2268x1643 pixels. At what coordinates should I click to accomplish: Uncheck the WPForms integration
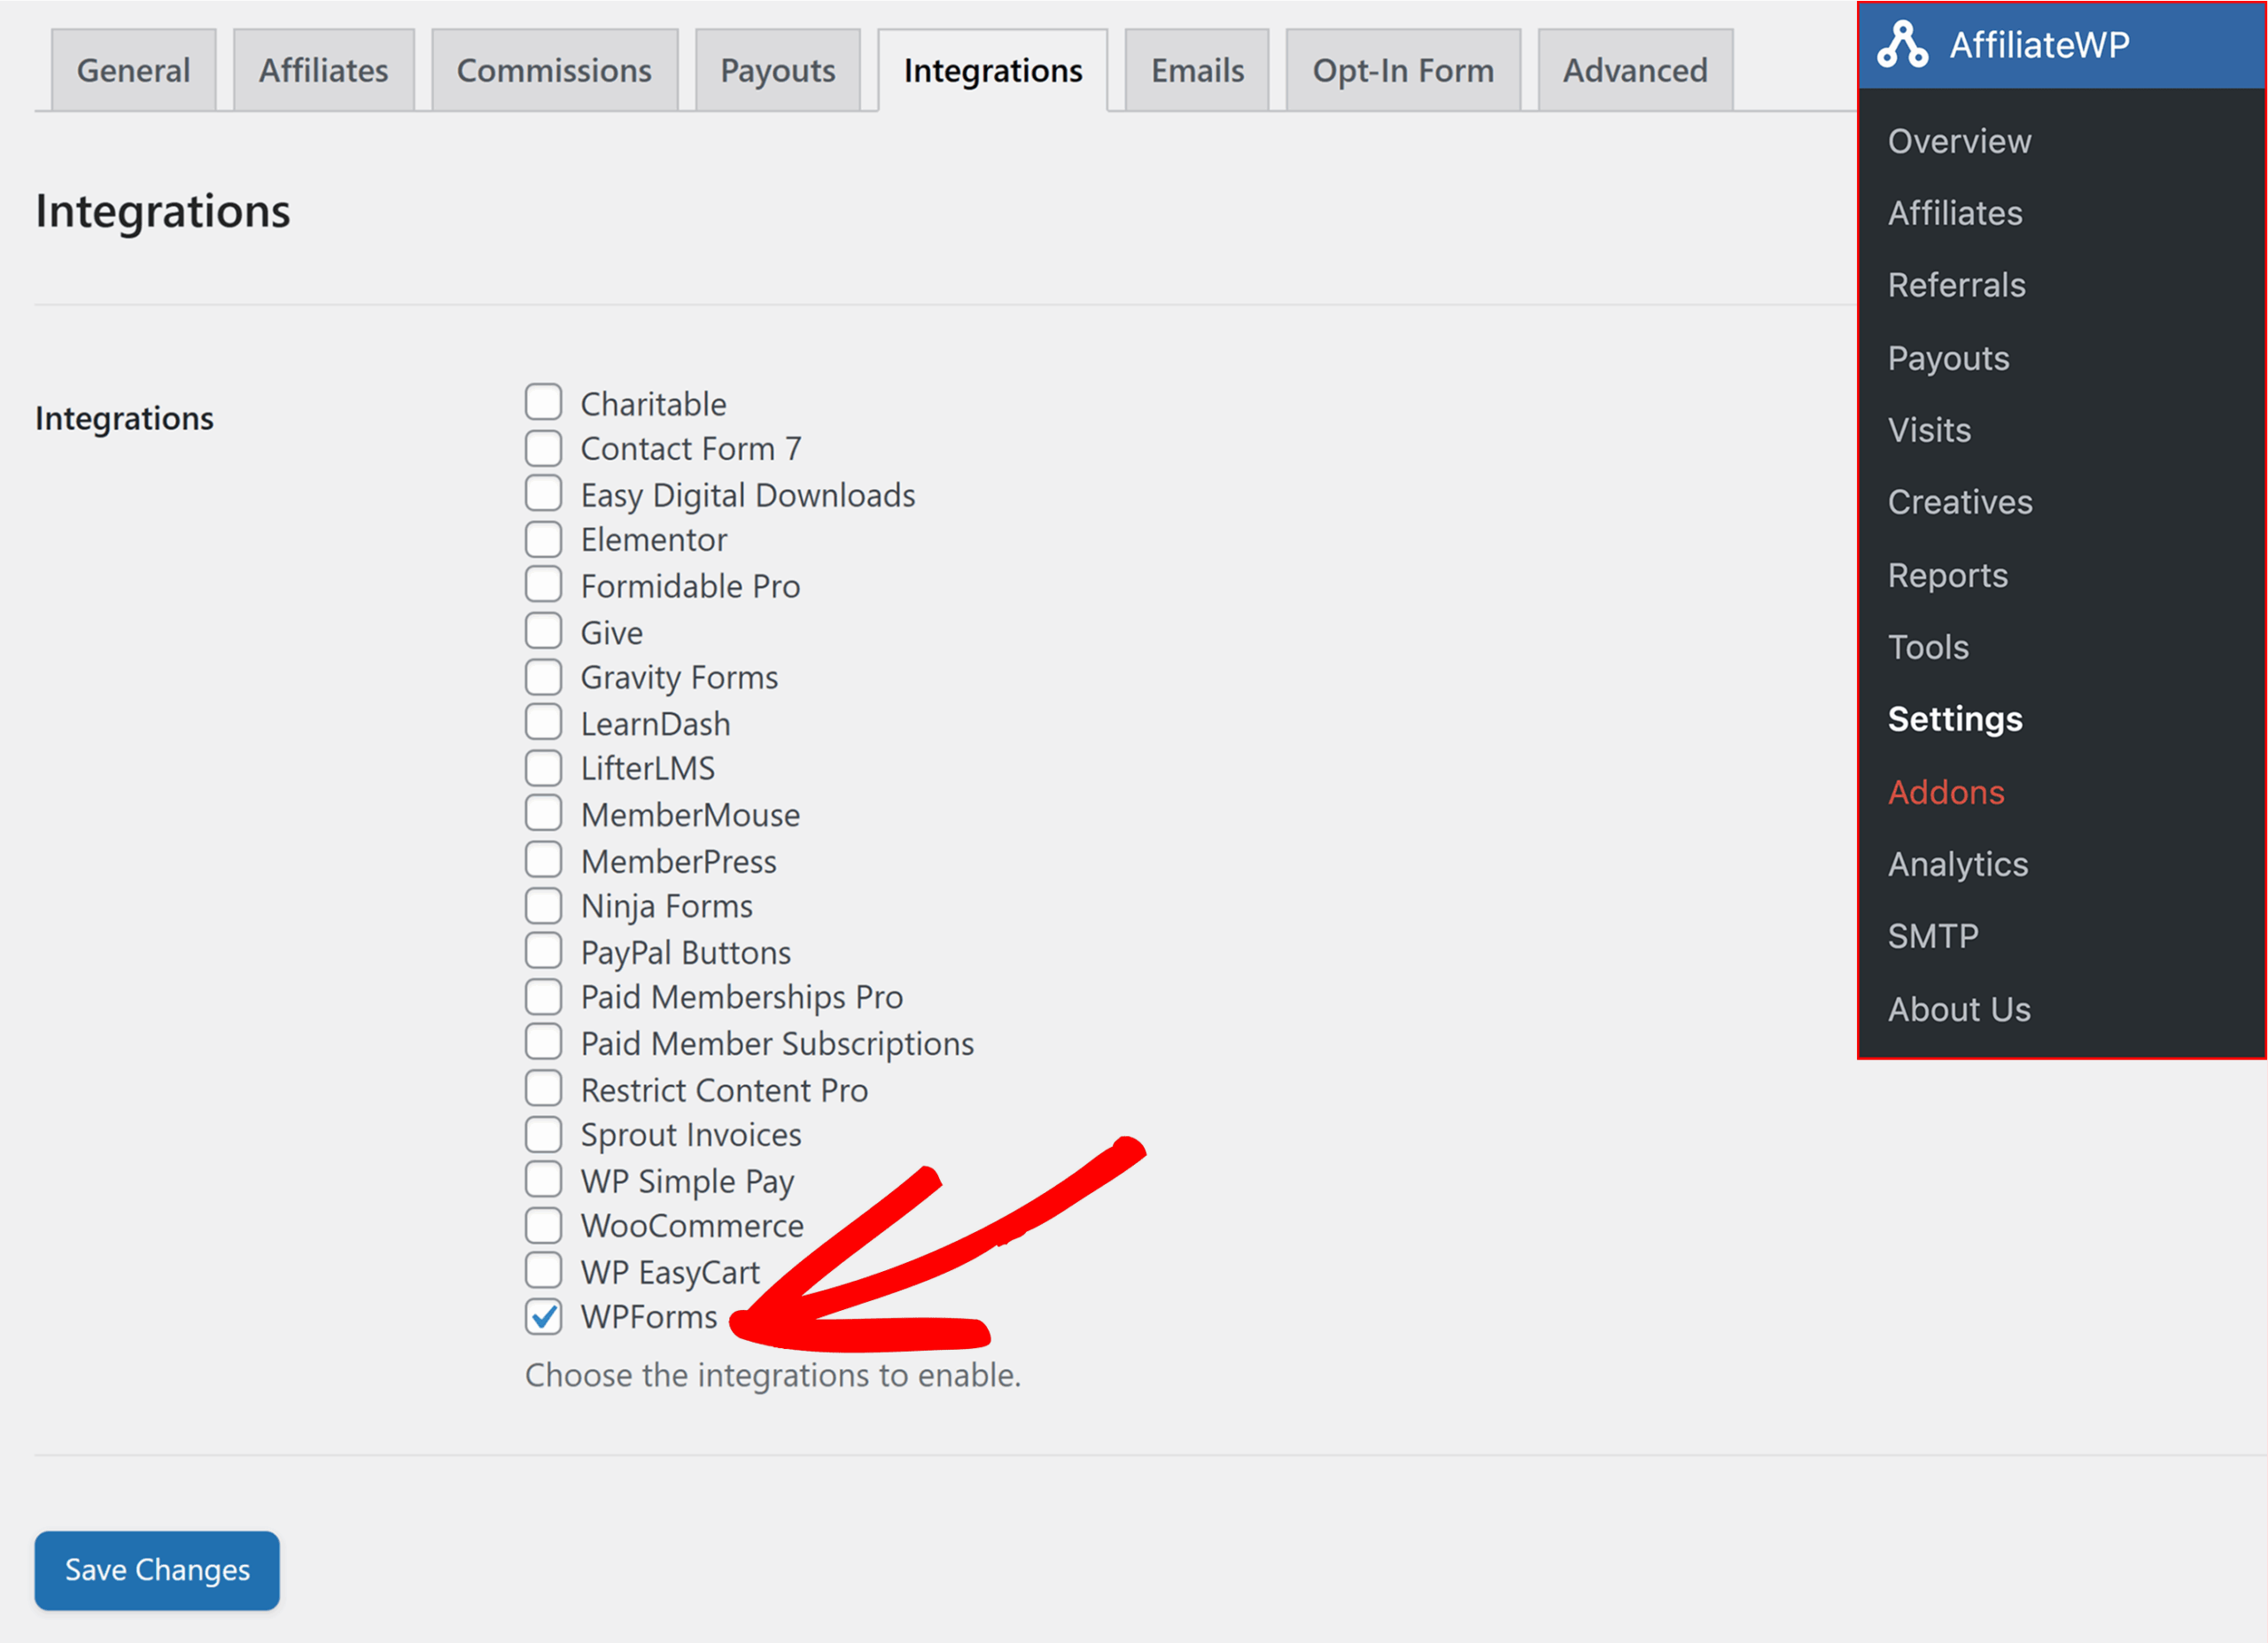(x=543, y=1317)
